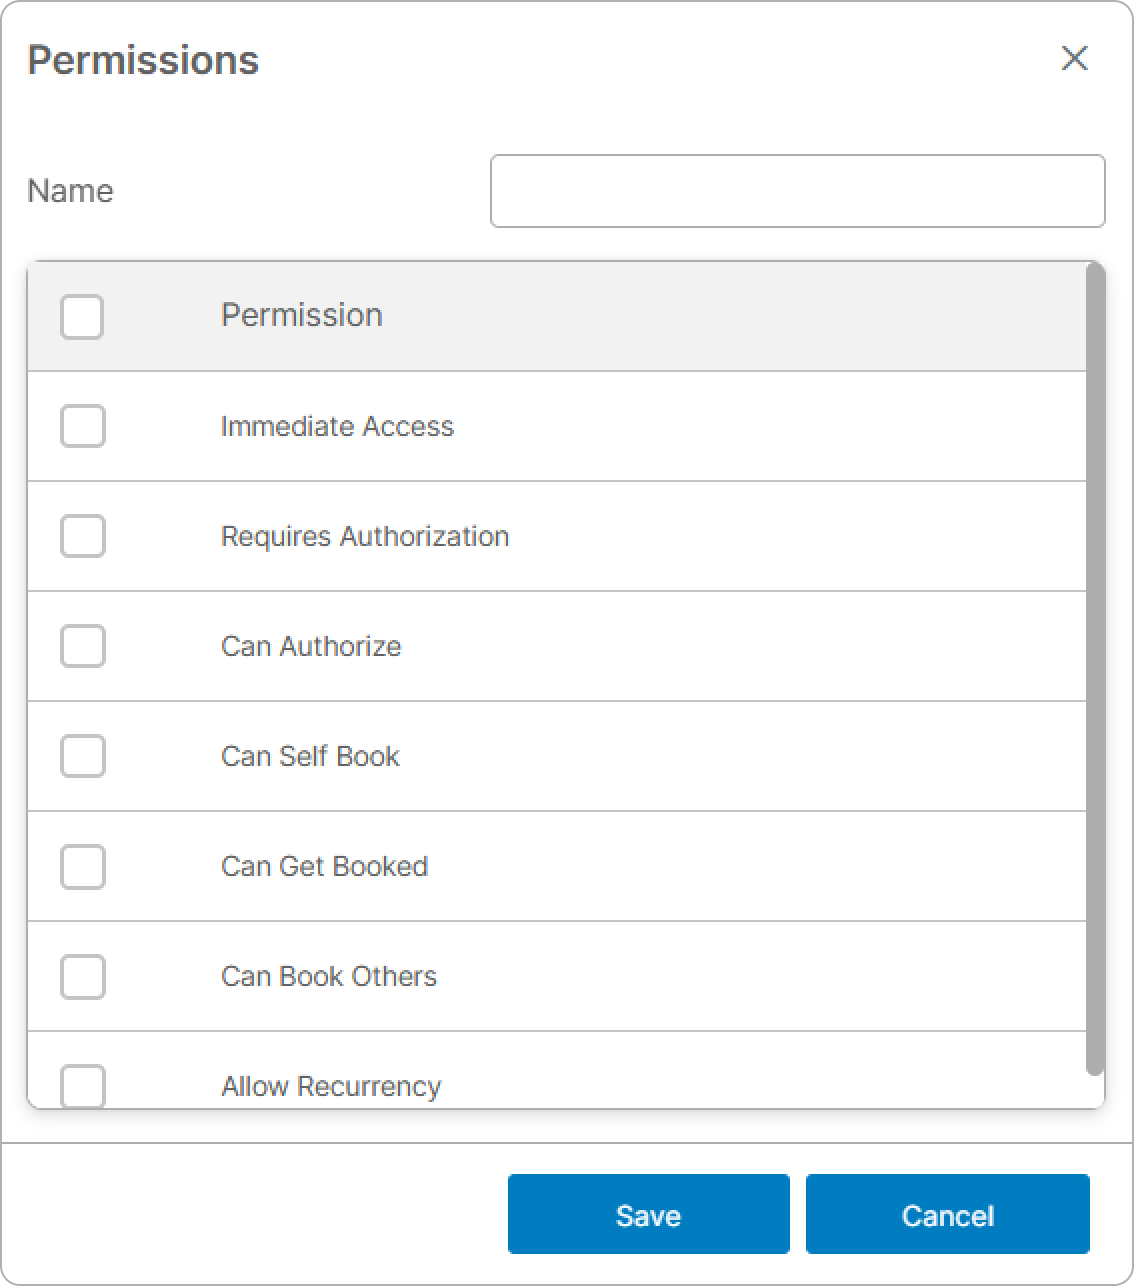Image resolution: width=1134 pixels, height=1286 pixels.
Task: Click the Save button
Action: (x=648, y=1214)
